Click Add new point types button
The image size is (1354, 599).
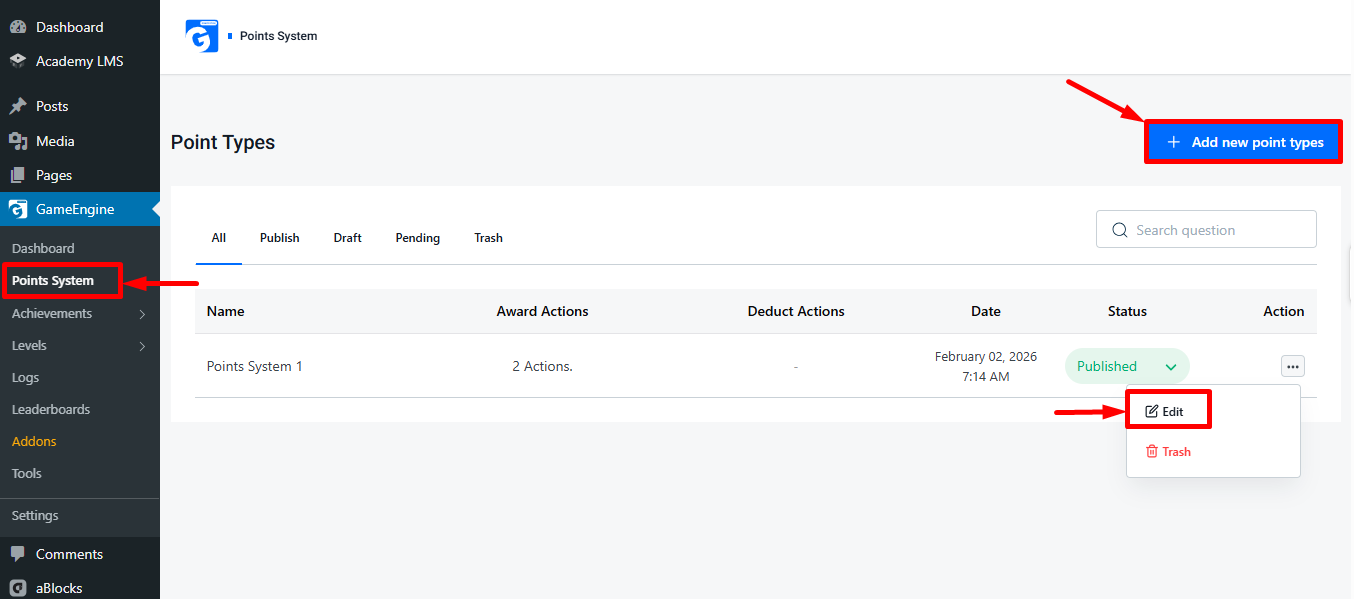pyautogui.click(x=1243, y=142)
